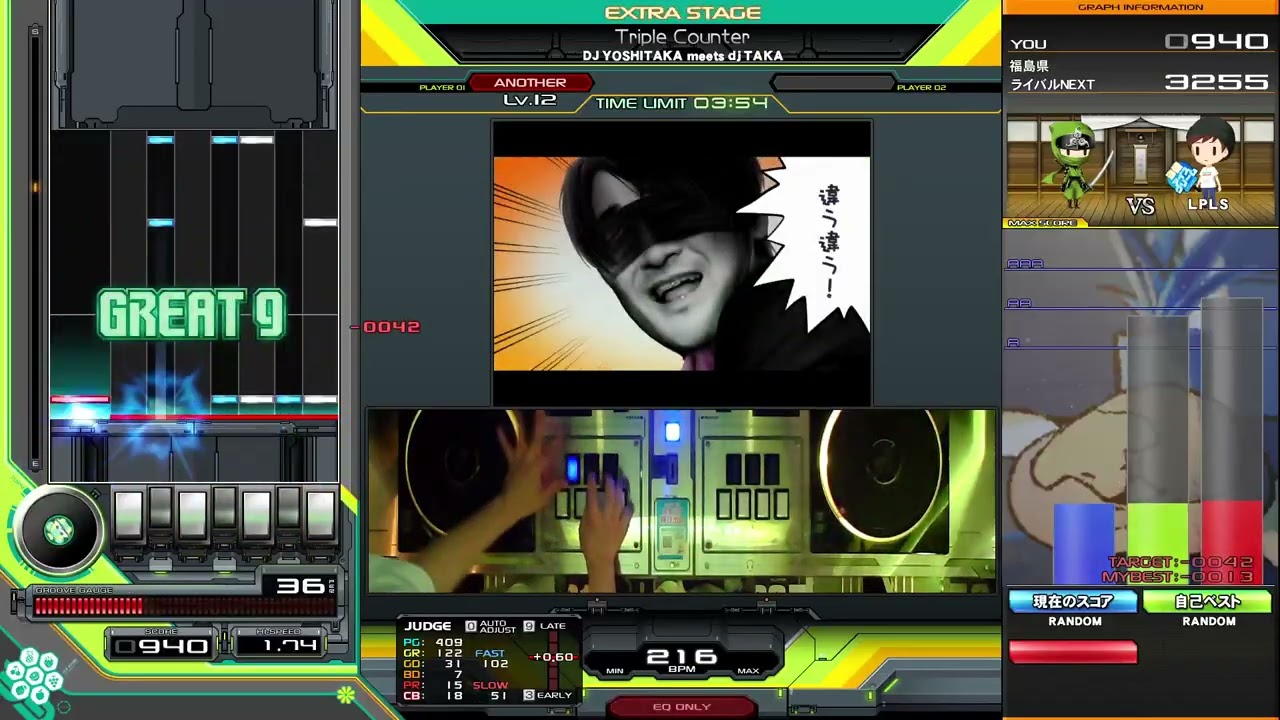Select the 自己ベスト tab
Viewport: 1280px width, 720px height.
pos(1208,602)
